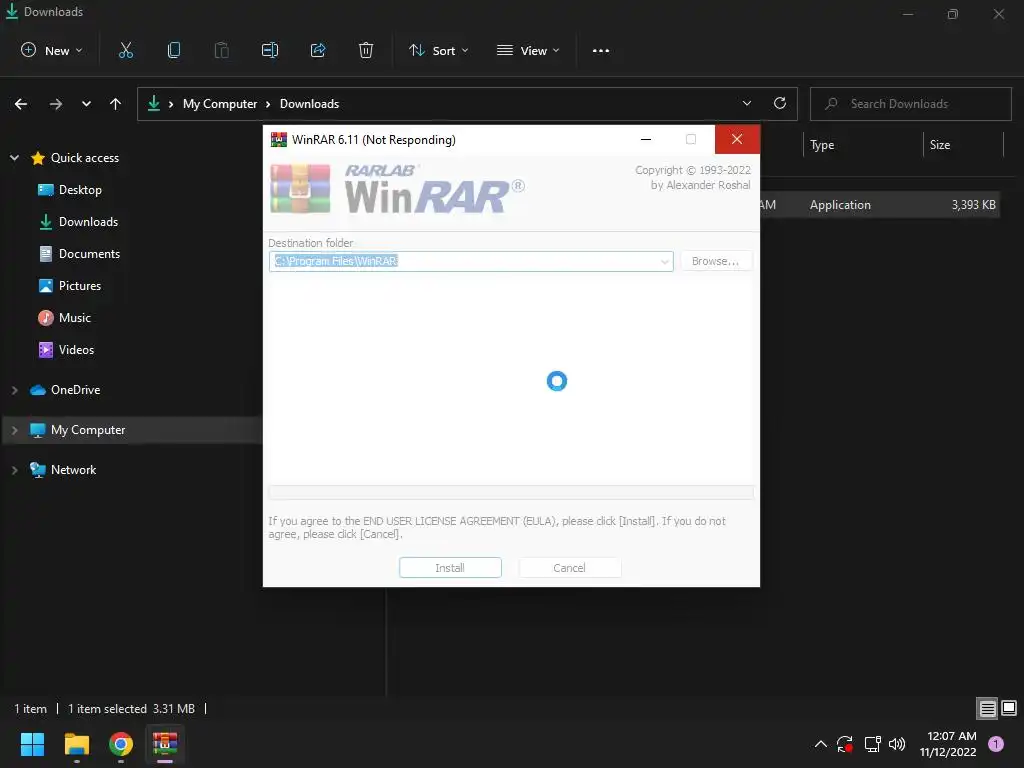Viewport: 1024px width, 768px height.
Task: Open the See more (three dots) menu
Action: click(601, 50)
